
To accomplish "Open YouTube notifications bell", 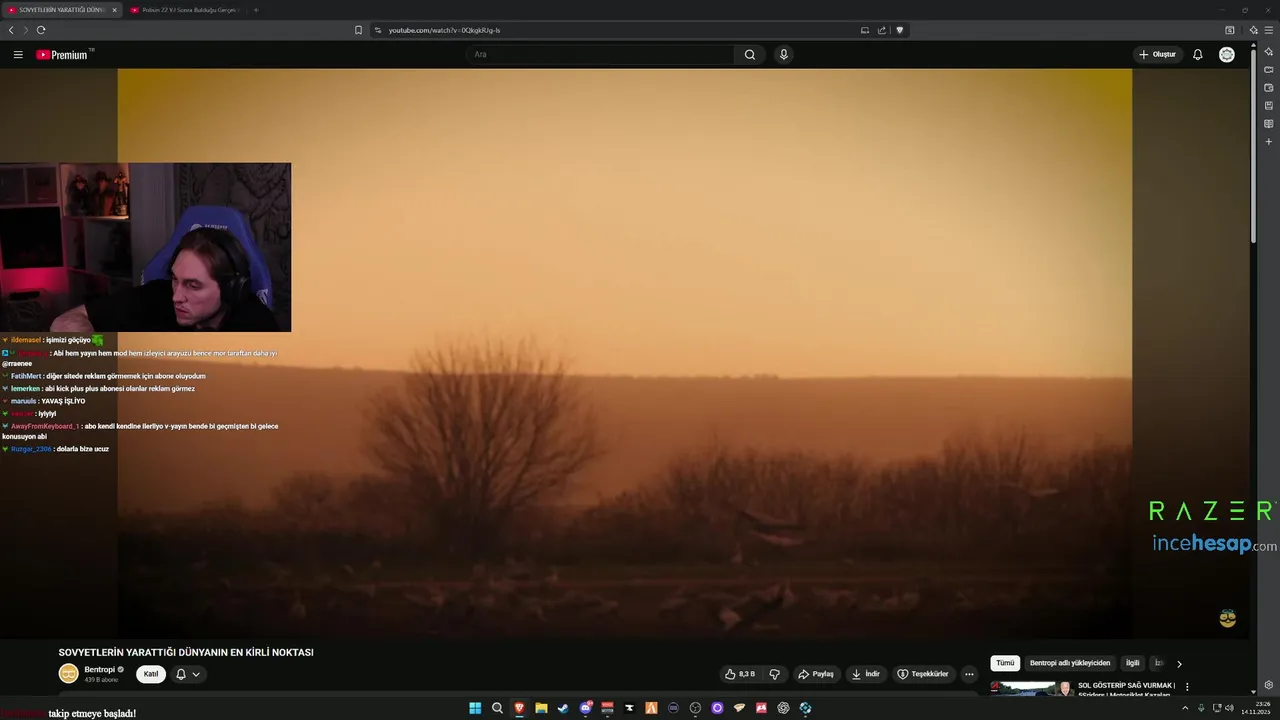I will click(x=1197, y=55).
